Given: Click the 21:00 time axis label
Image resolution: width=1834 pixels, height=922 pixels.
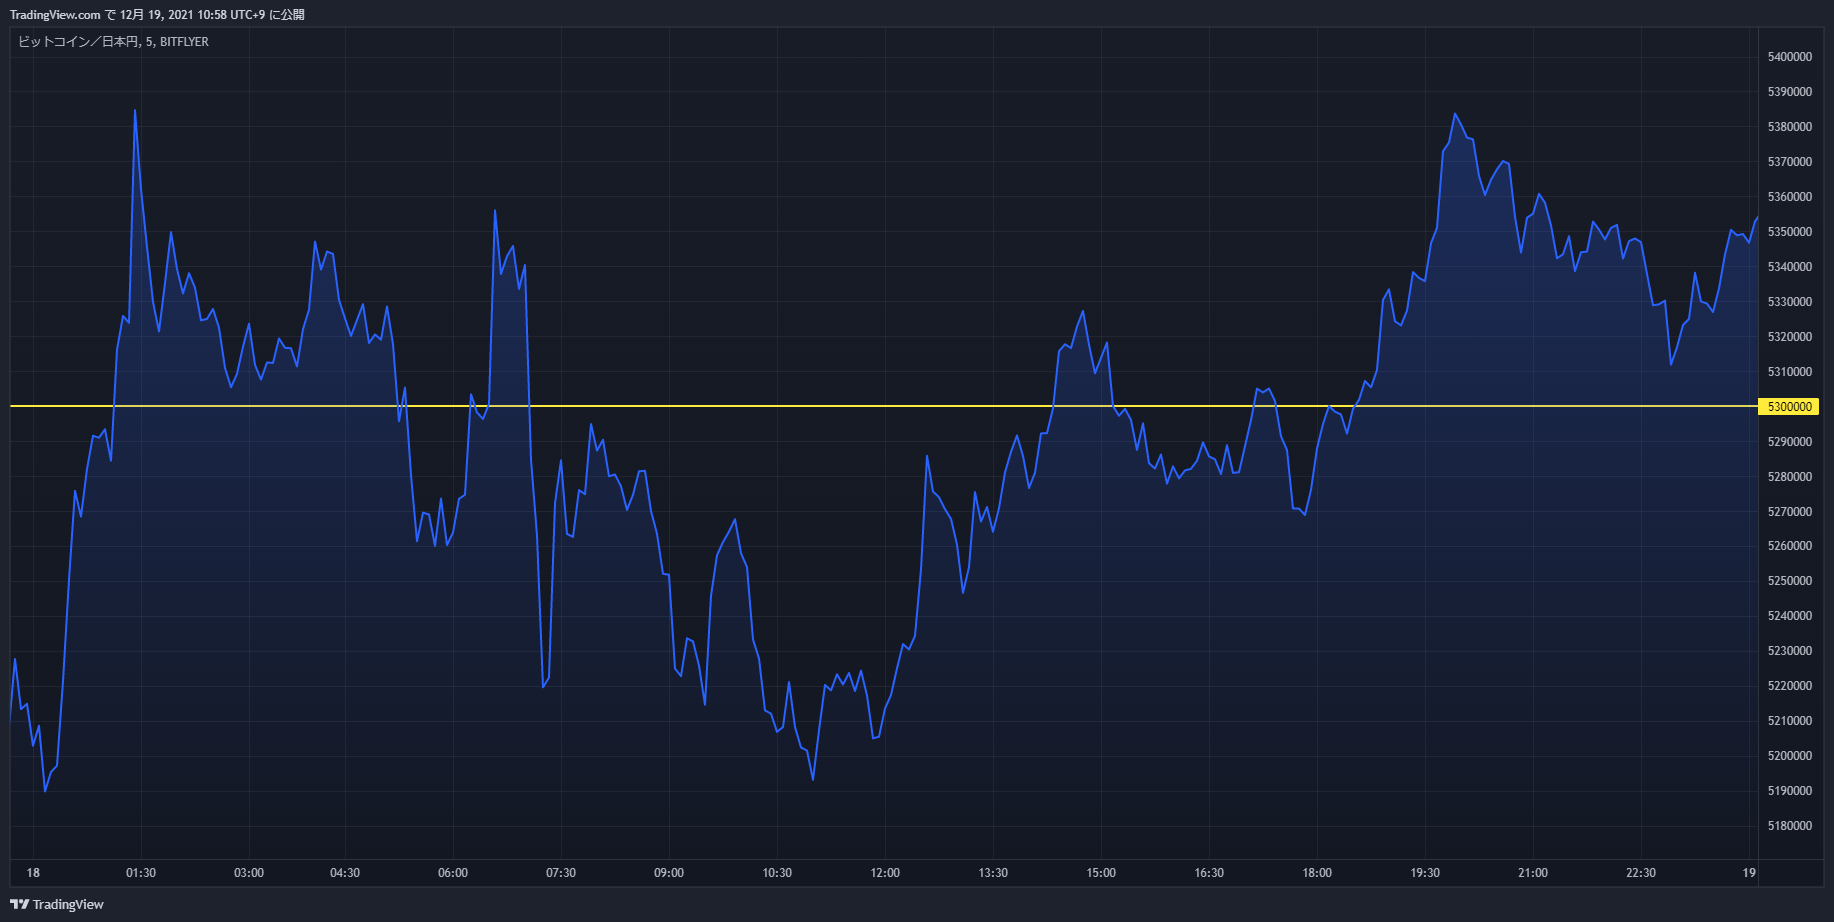Looking at the screenshot, I should 1533,873.
